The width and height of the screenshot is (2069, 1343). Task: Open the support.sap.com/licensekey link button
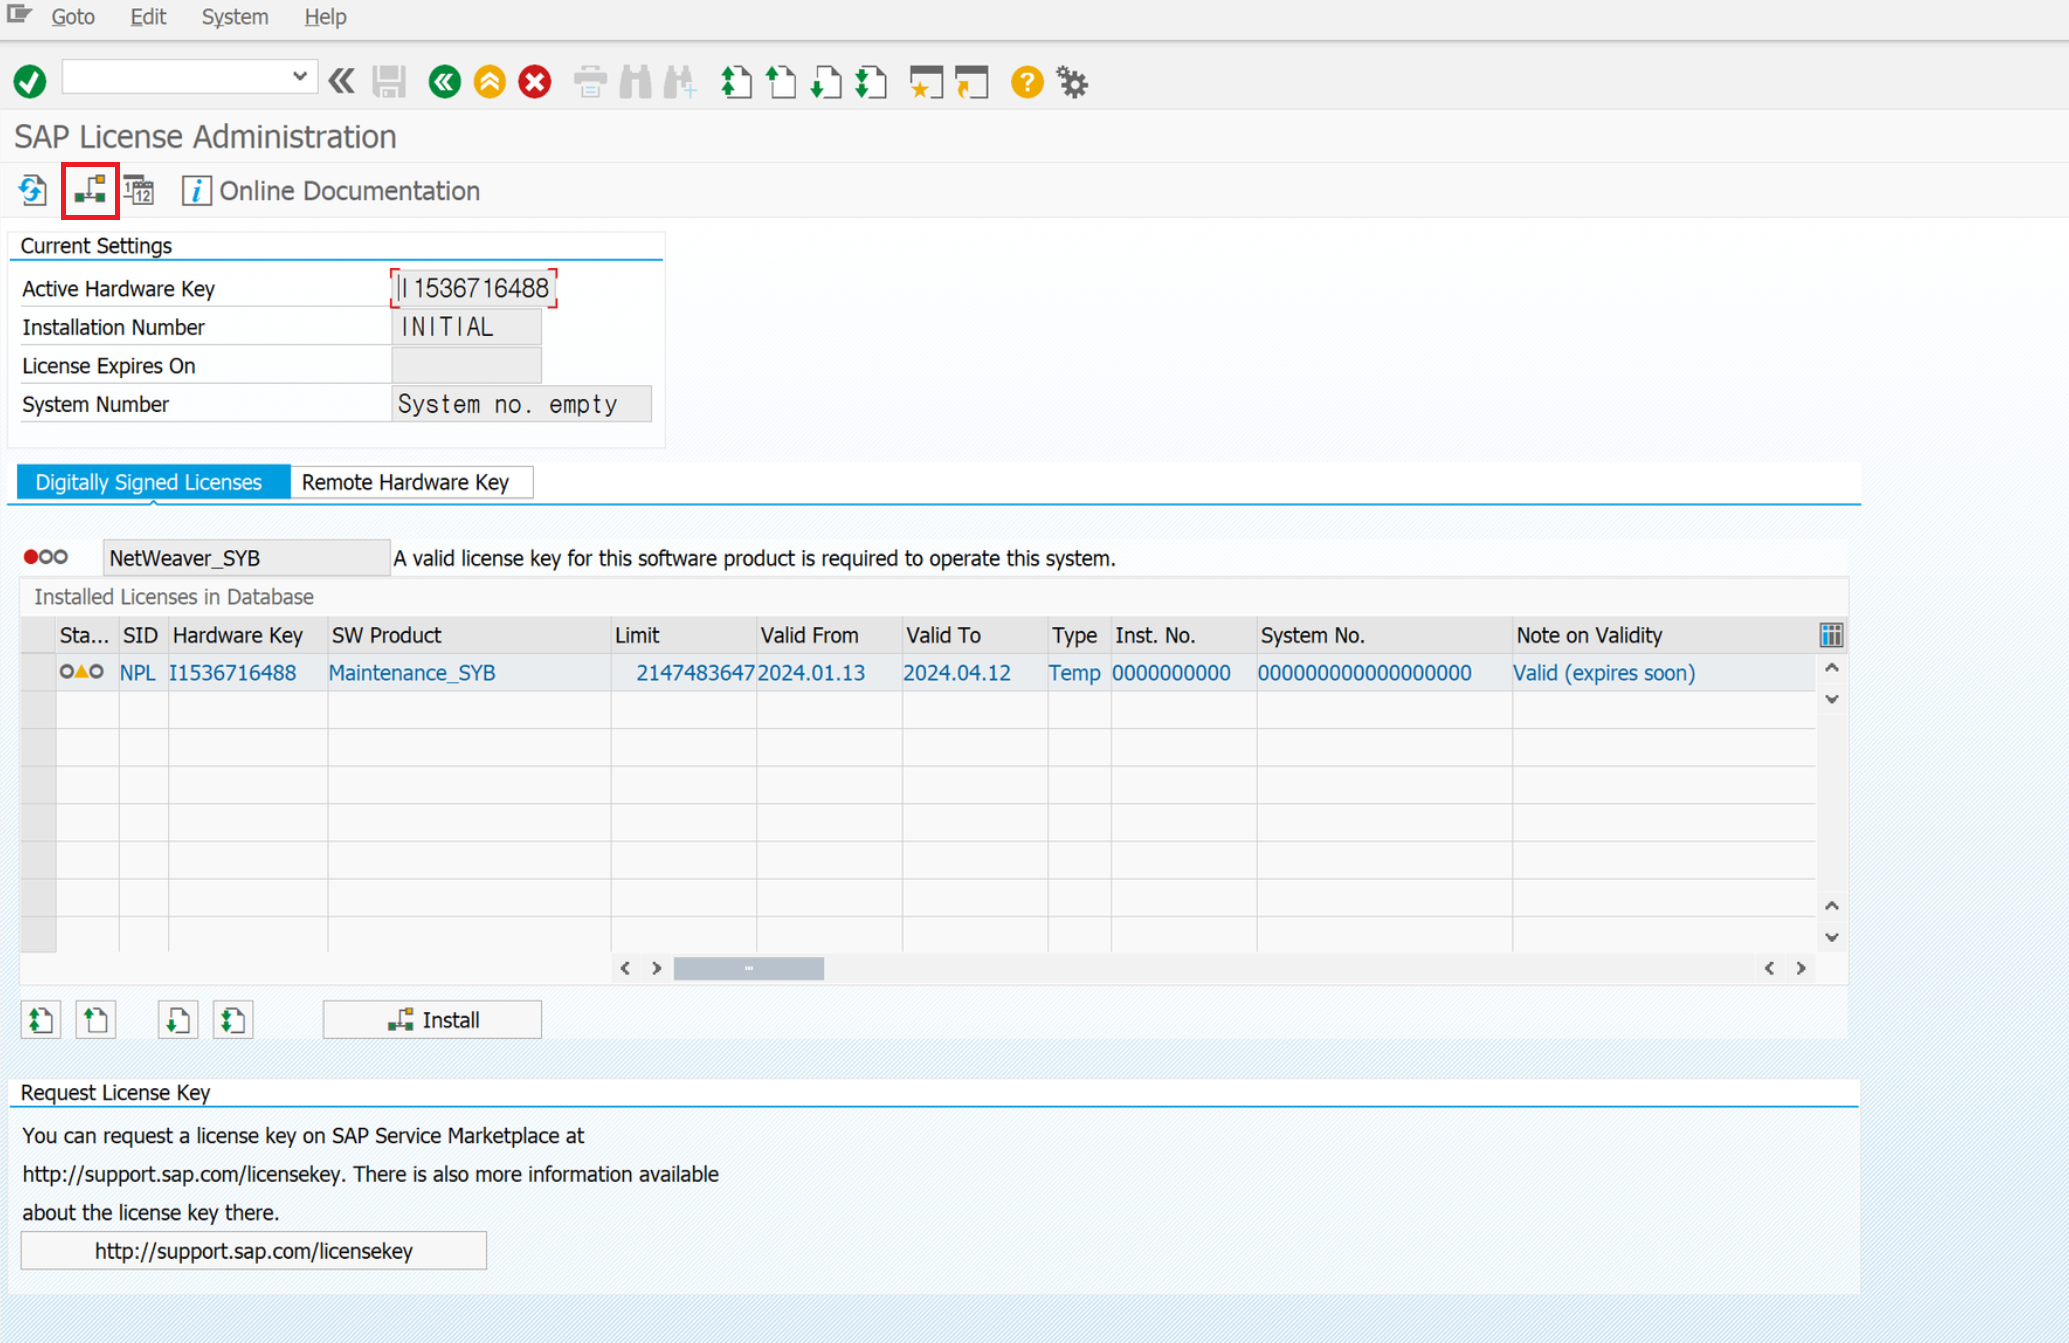point(253,1251)
